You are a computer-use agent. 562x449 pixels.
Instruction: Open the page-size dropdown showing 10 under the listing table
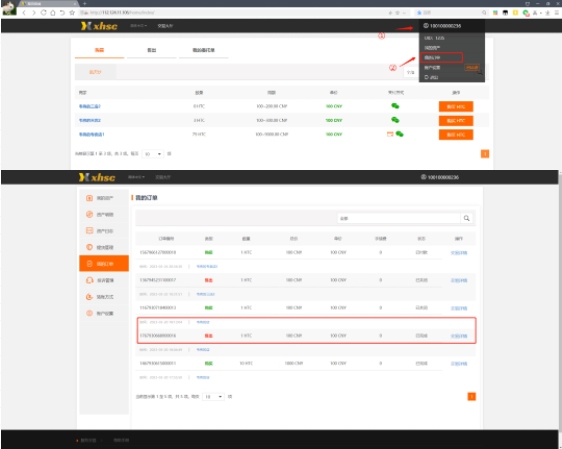[x=153, y=154]
